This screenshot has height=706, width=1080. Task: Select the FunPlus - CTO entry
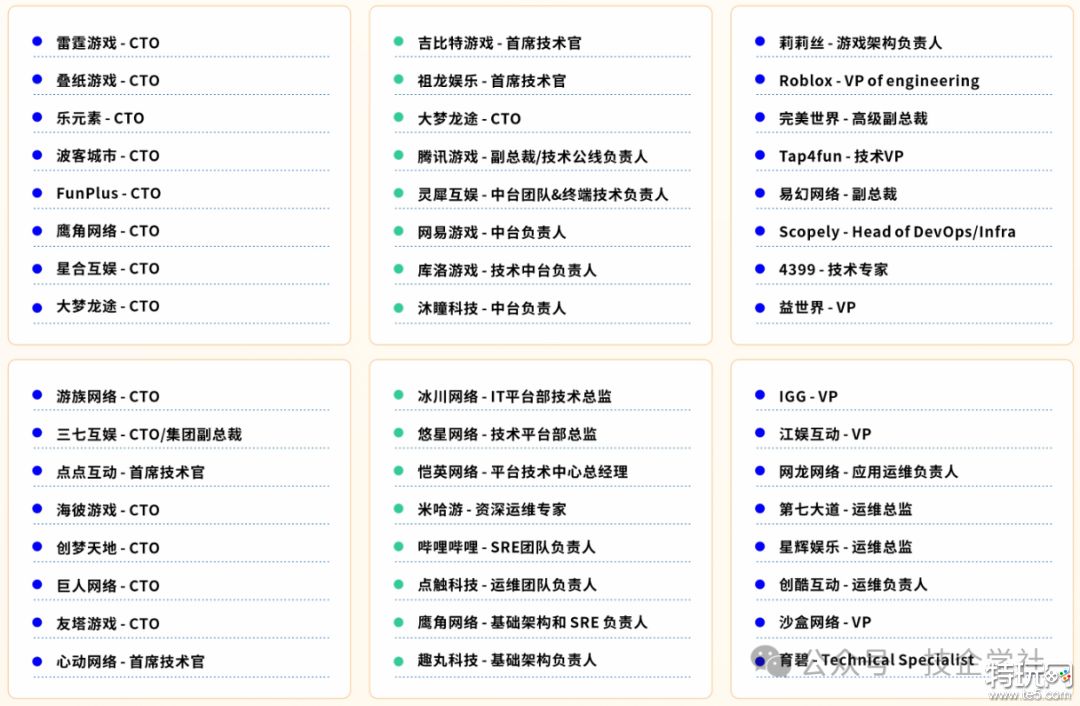coord(108,193)
